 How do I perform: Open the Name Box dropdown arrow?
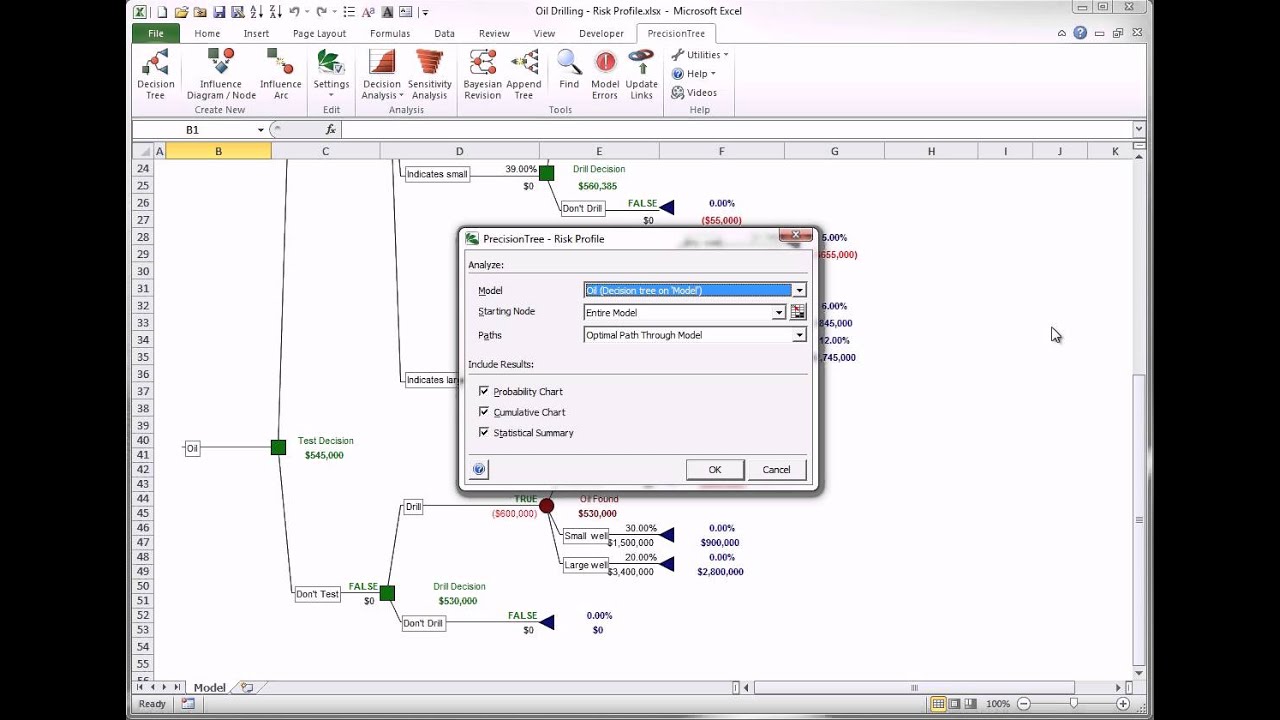(261, 130)
